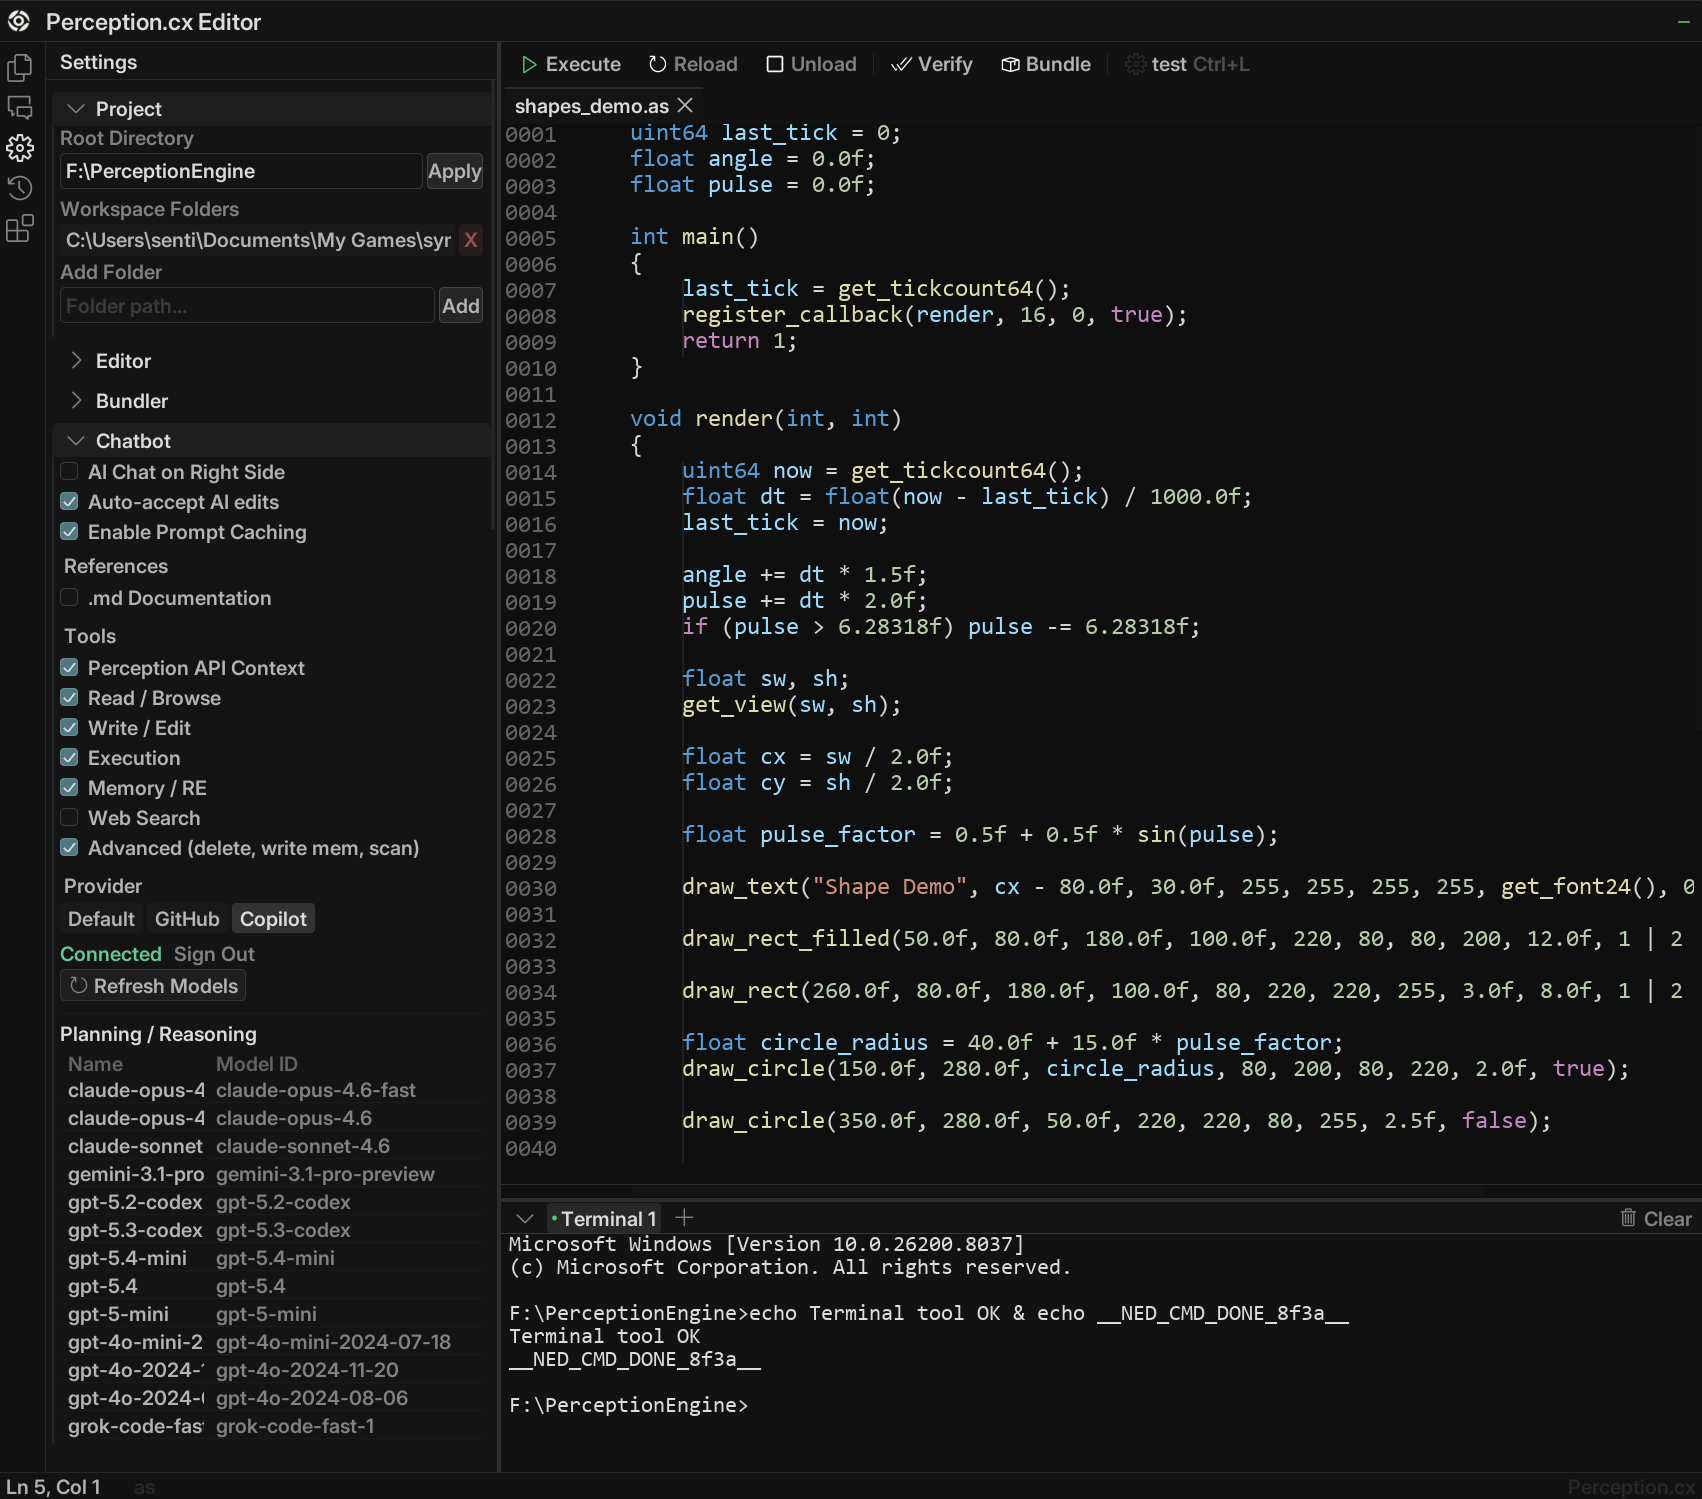Viewport: 1702px width, 1499px height.
Task: Open the file explorer sidebar icon
Action: coord(20,68)
